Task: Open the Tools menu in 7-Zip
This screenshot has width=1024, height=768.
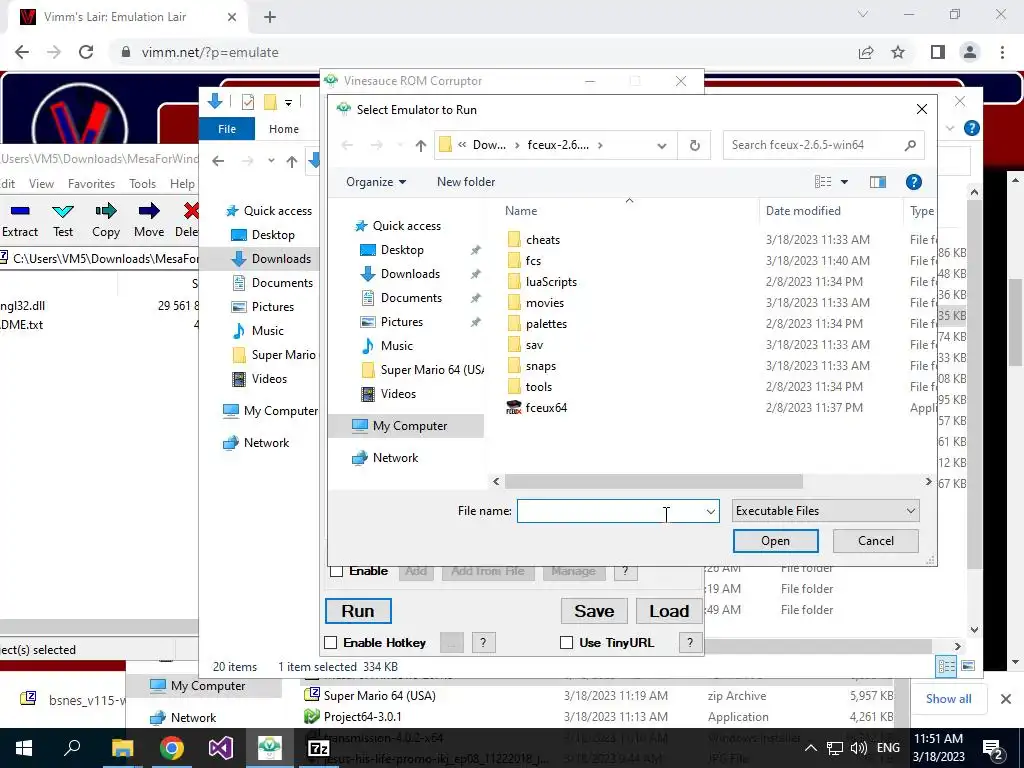Action: (142, 184)
